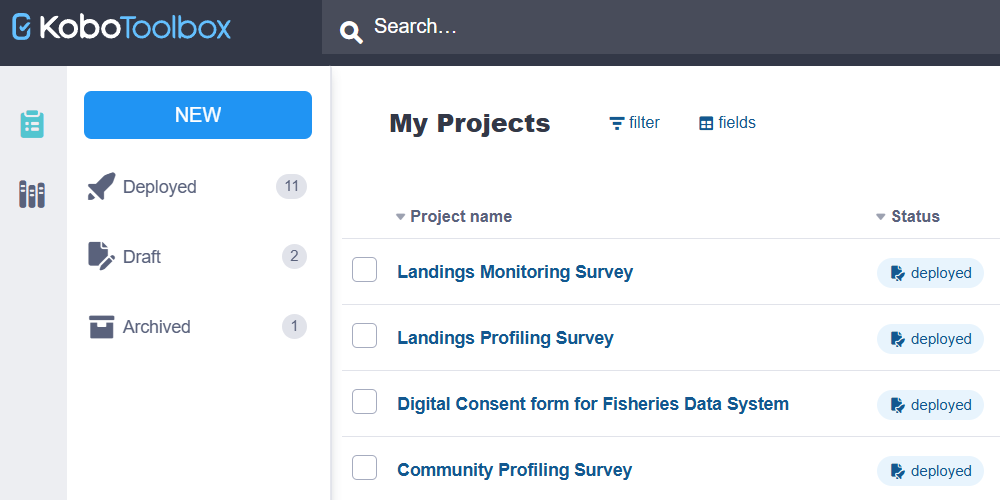Click deployed badge for Landings Monitoring Survey

pyautogui.click(x=930, y=273)
